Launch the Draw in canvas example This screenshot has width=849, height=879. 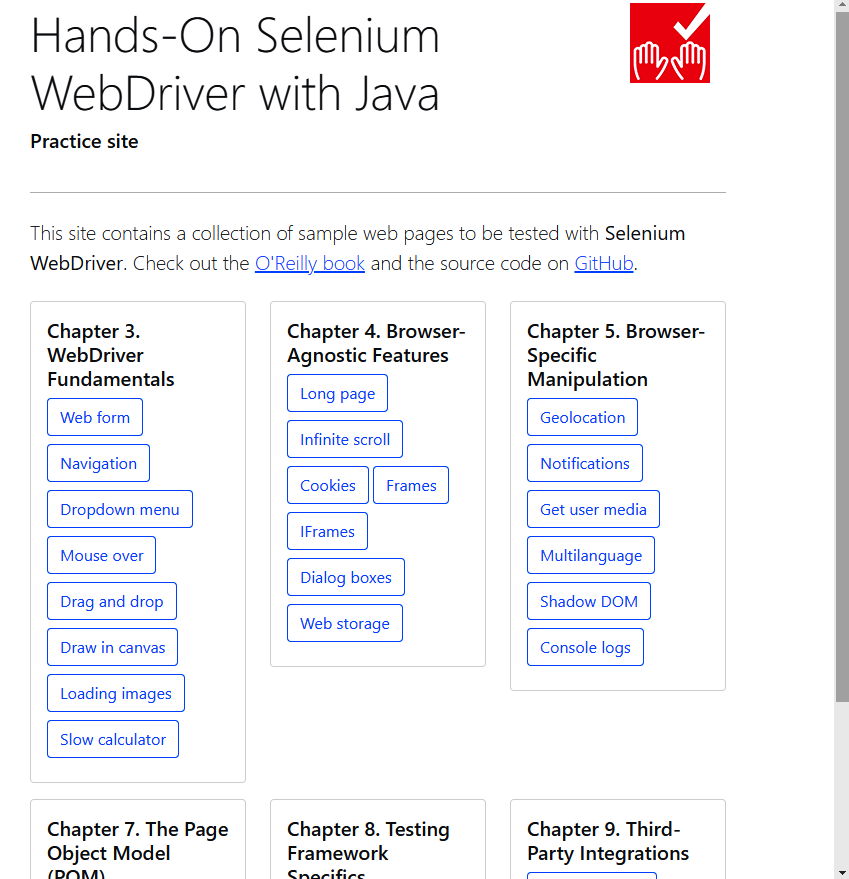coord(113,648)
